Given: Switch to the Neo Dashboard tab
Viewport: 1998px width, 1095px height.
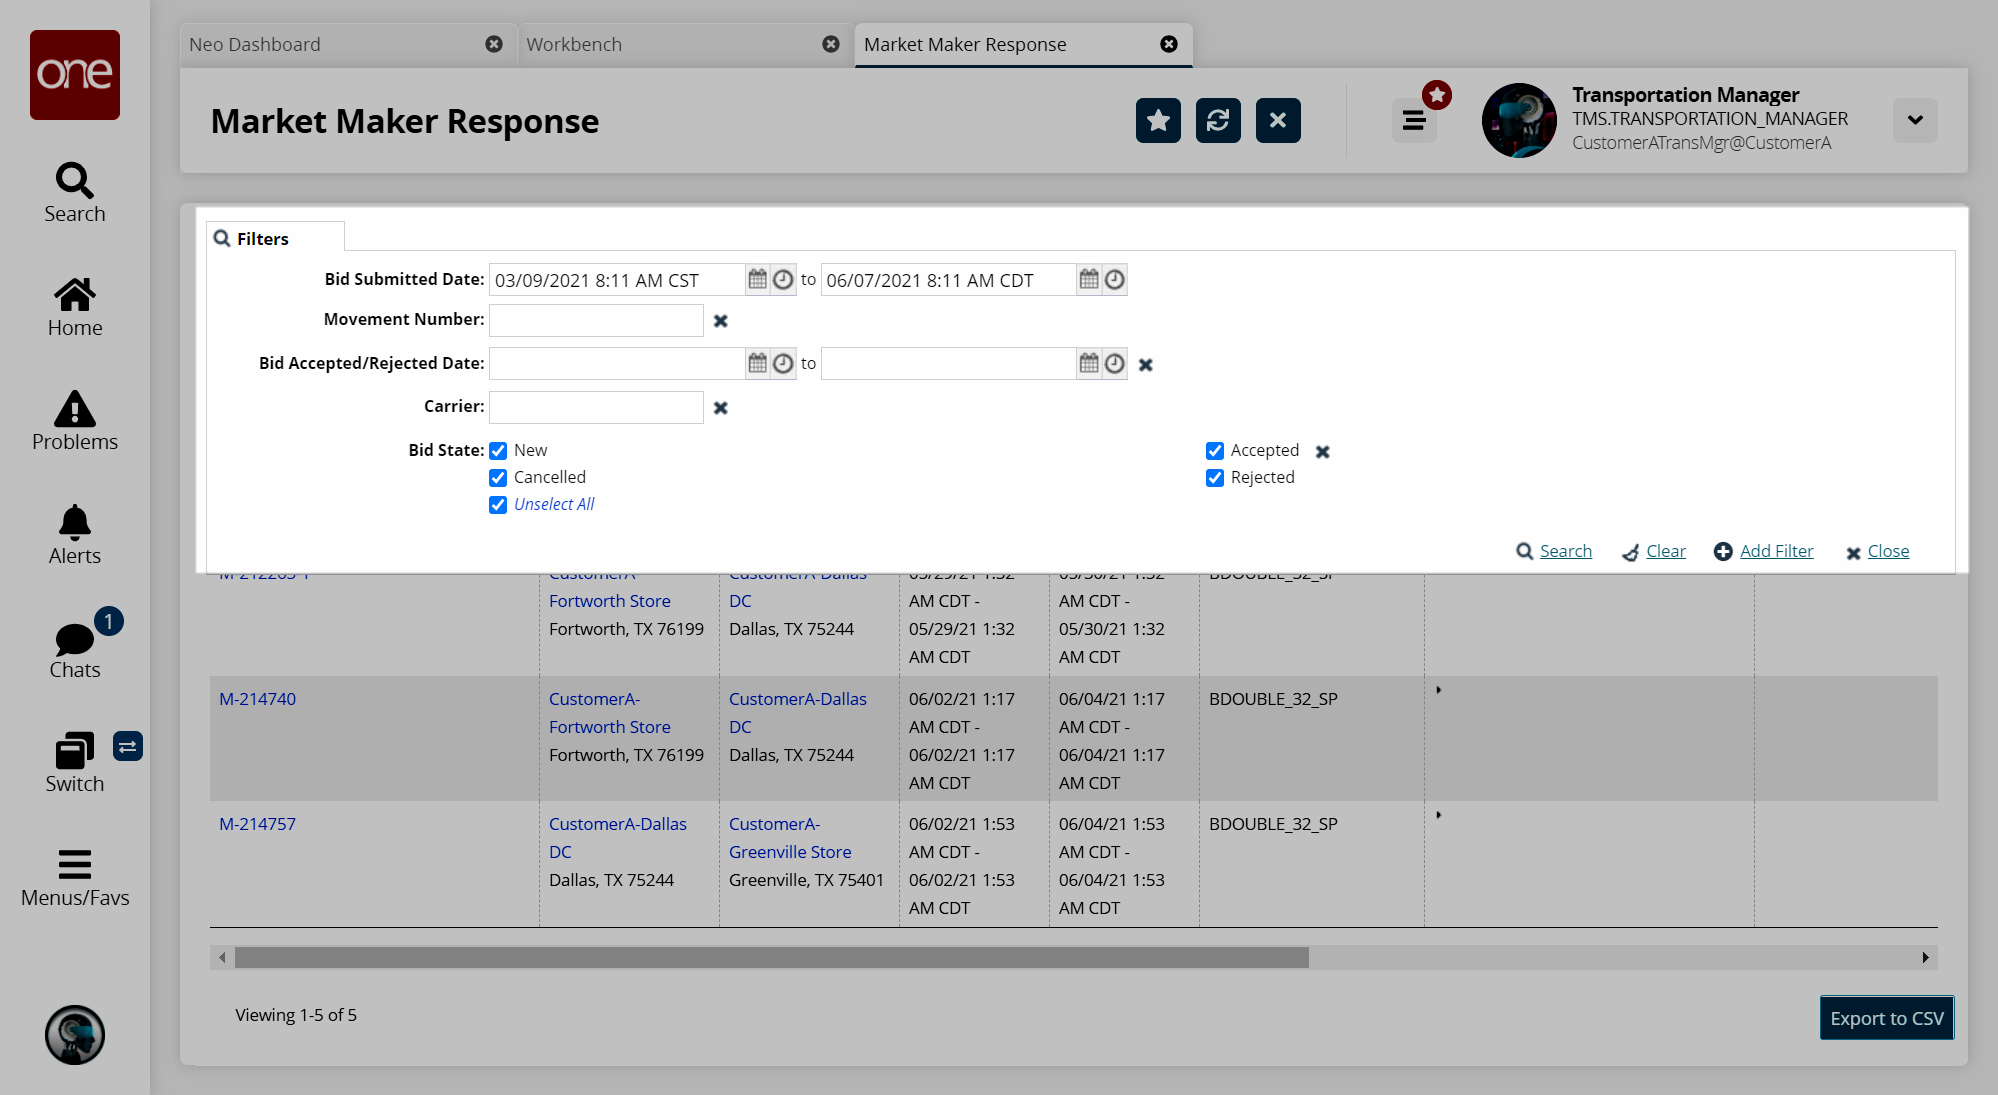Looking at the screenshot, I should click(x=255, y=45).
